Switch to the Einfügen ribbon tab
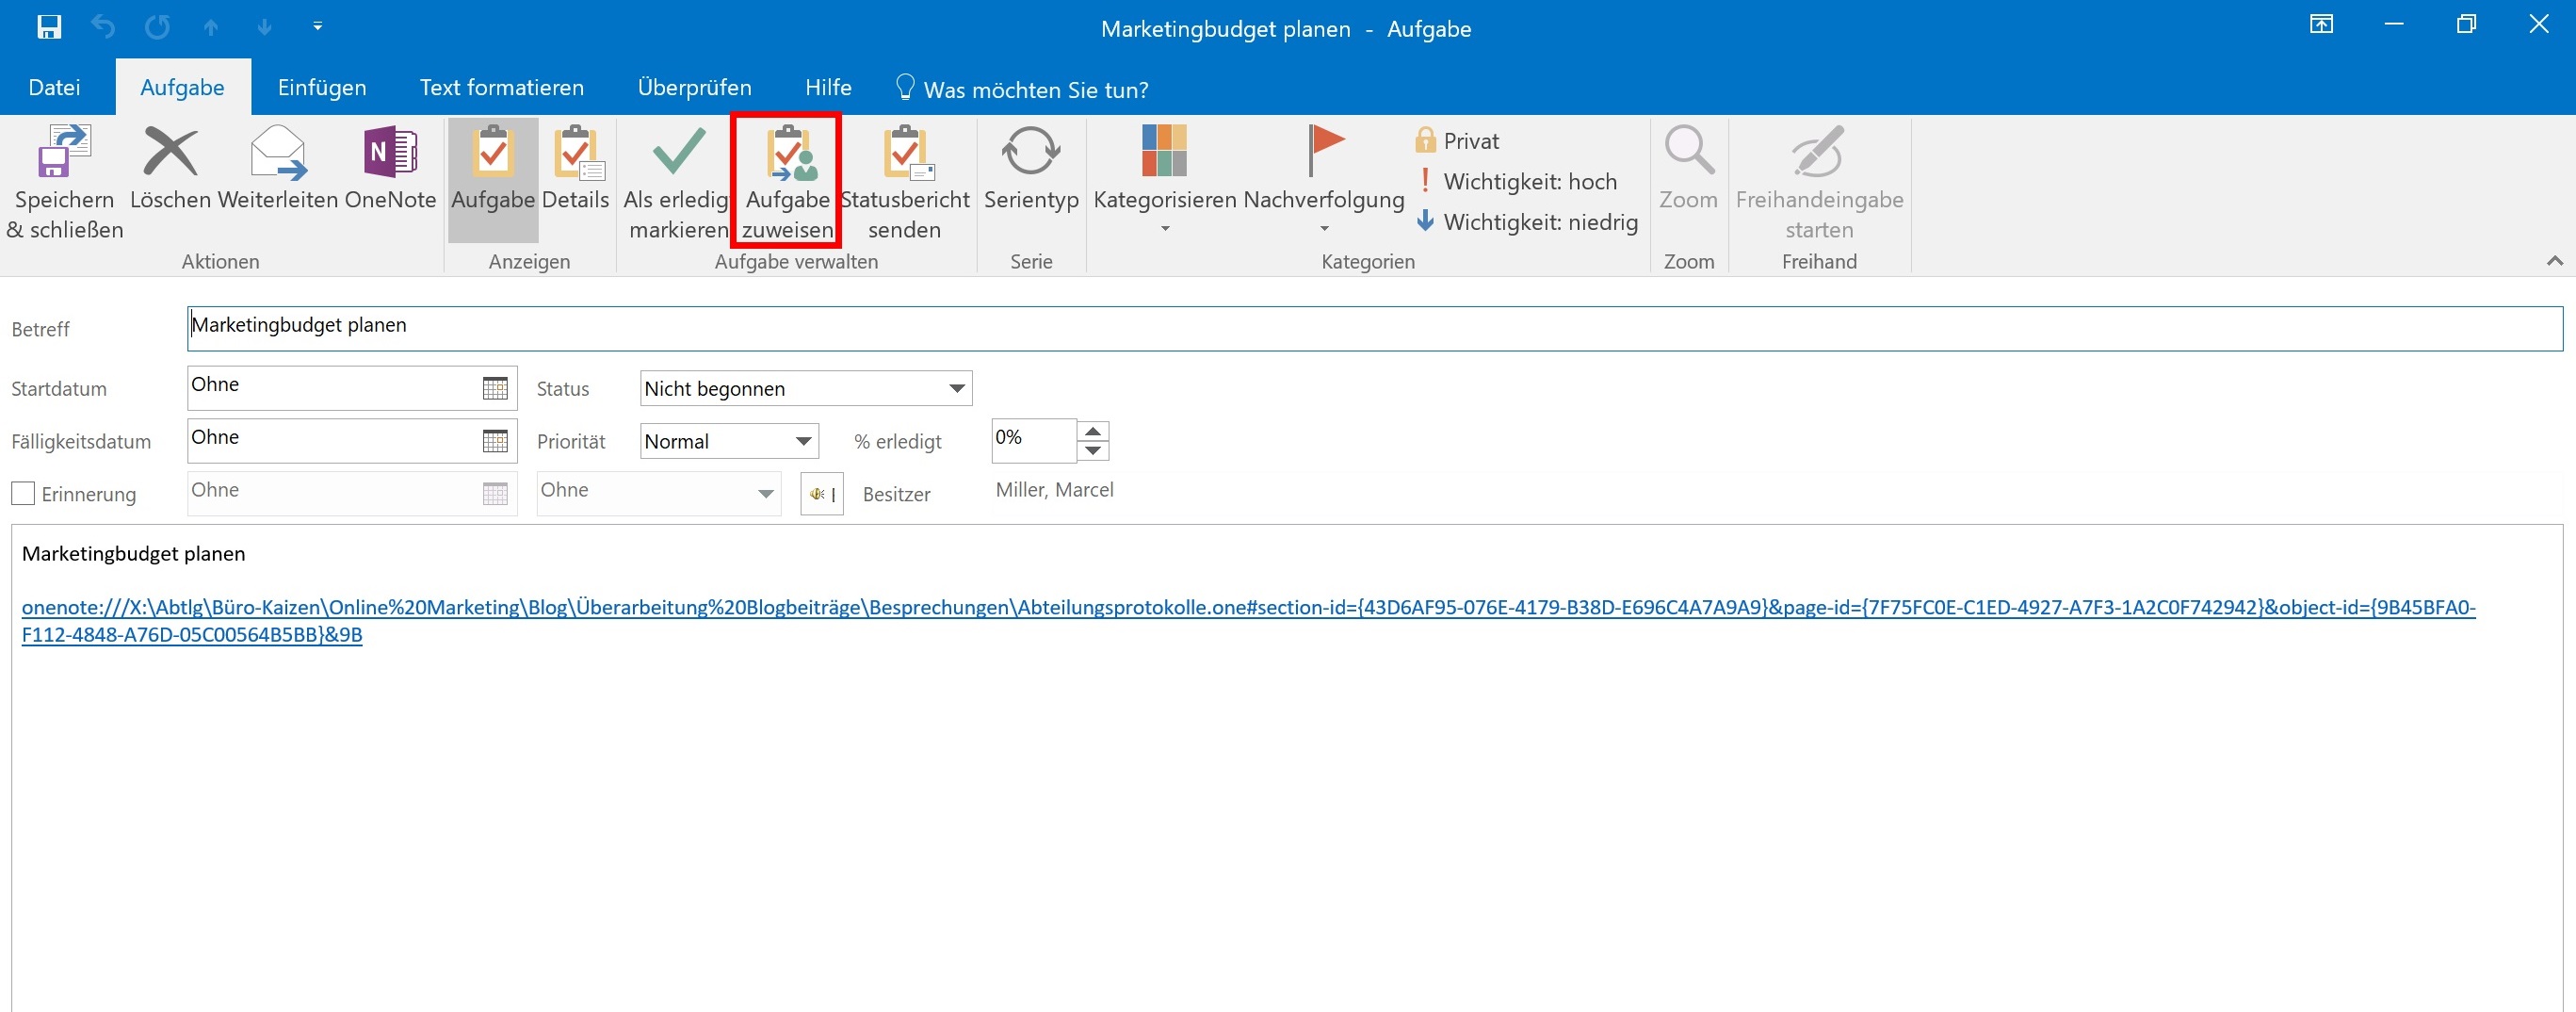Viewport: 2576px width, 1012px height. (322, 87)
